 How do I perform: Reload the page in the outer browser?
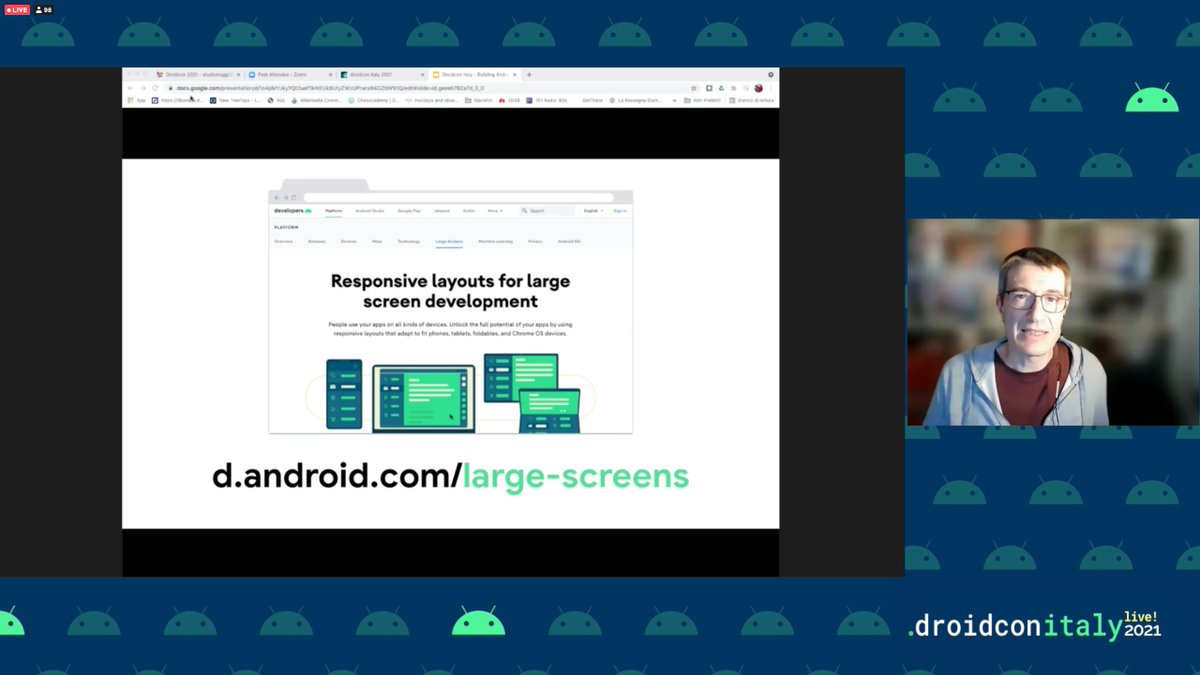pyautogui.click(x=156, y=88)
